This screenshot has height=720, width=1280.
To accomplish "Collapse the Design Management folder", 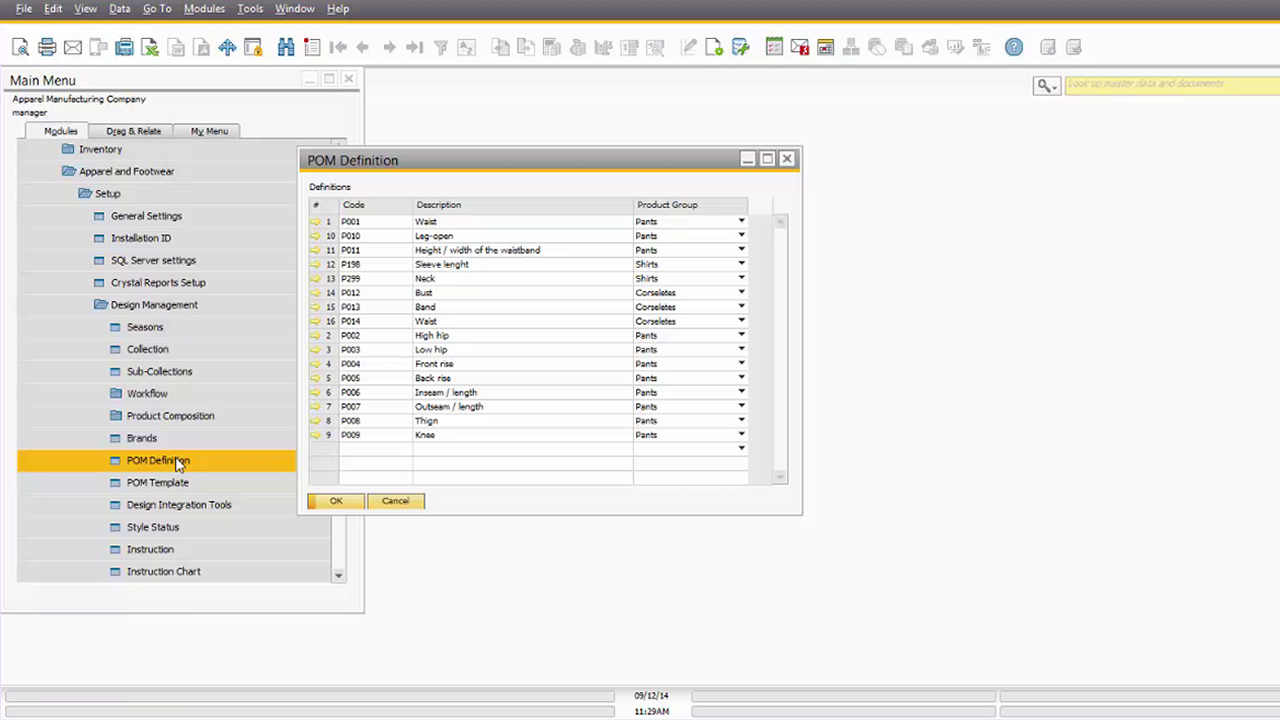I will point(154,305).
